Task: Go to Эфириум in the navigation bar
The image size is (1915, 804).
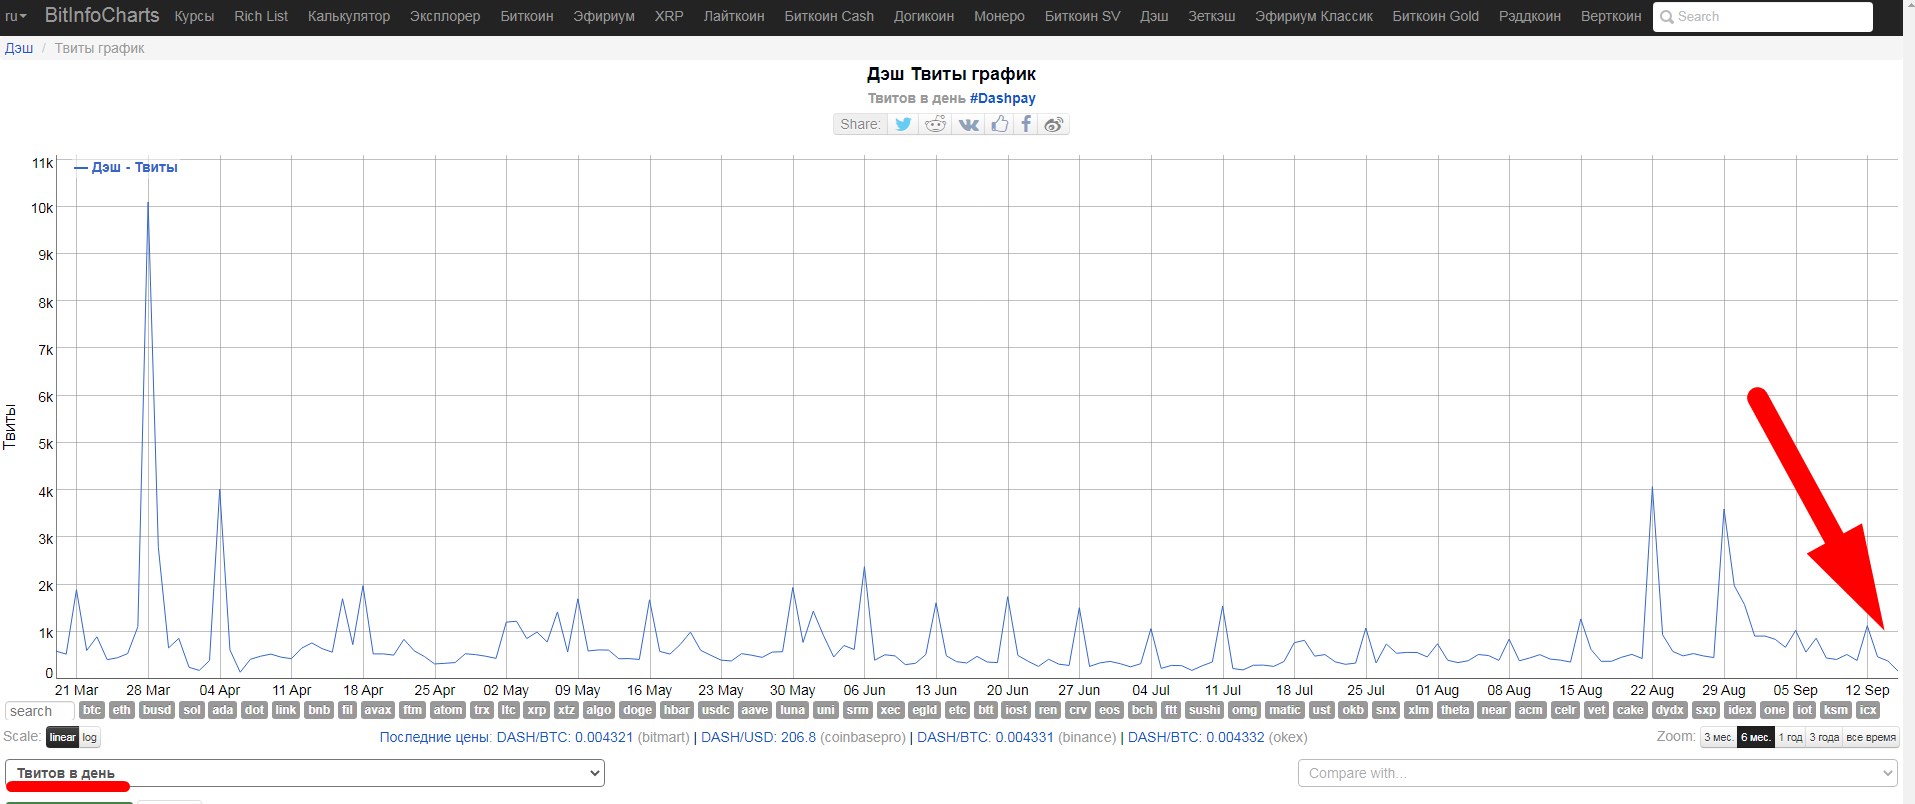Action: 604,16
